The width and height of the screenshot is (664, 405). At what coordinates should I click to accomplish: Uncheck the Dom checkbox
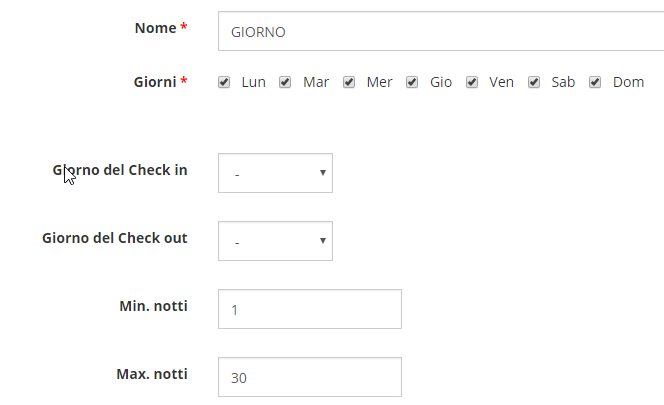tap(595, 82)
